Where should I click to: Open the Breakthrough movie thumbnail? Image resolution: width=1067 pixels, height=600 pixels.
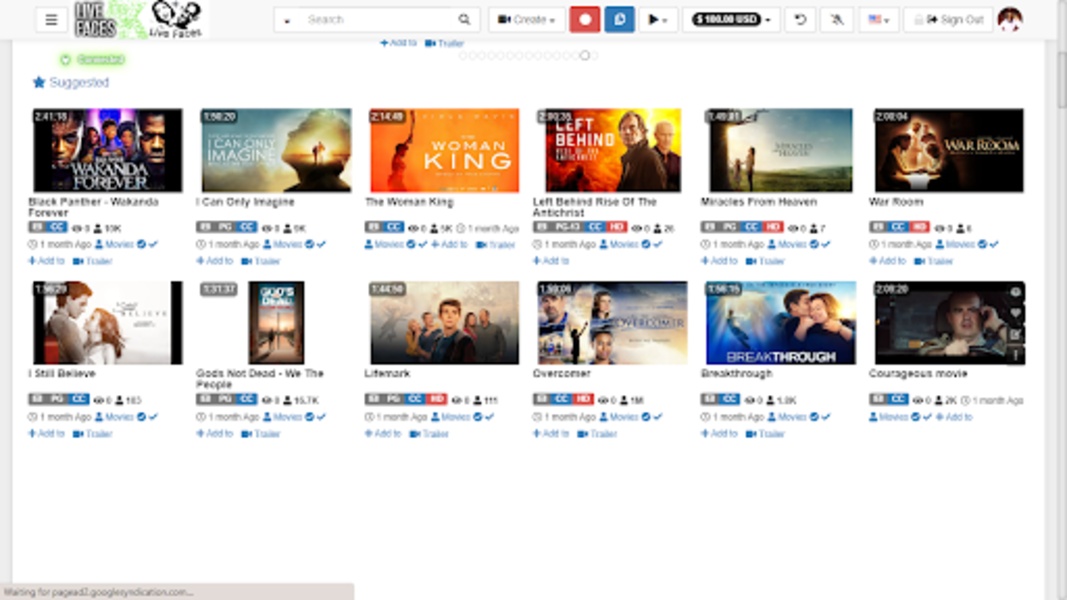click(781, 323)
